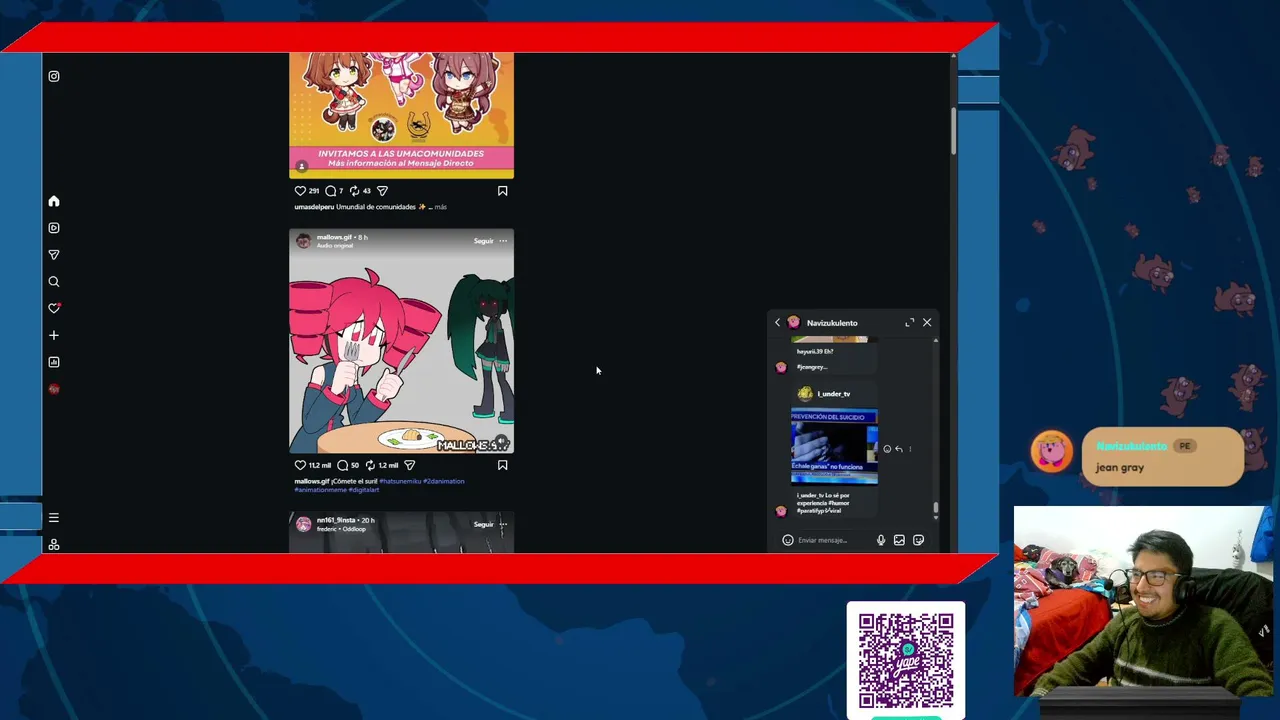Screen dimensions: 1280x720
Task: Open the #hatsunemiku hashtag link
Action: pyautogui.click(x=400, y=481)
